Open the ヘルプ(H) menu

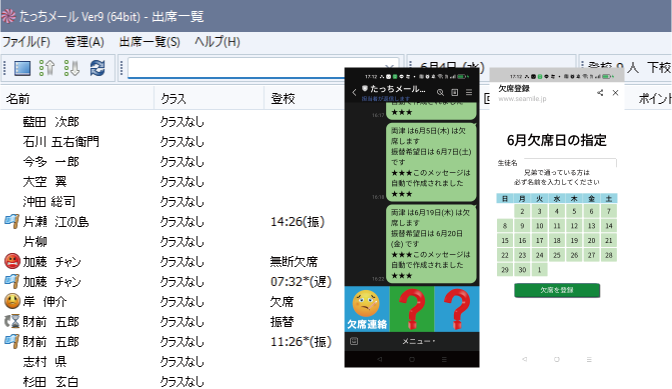click(x=217, y=42)
